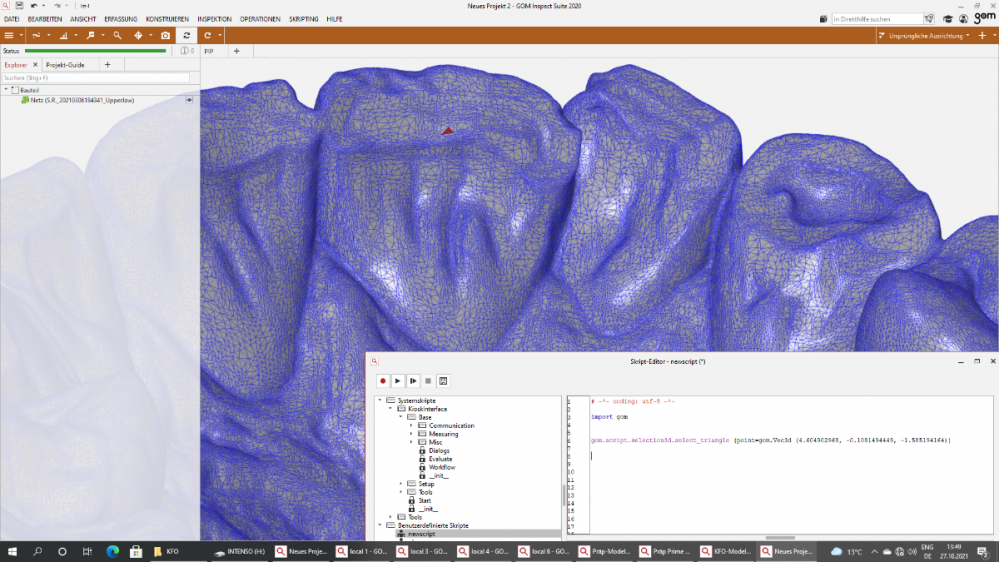Collapse the Bauteil tree node
The height and width of the screenshot is (562, 999).
coord(5,90)
